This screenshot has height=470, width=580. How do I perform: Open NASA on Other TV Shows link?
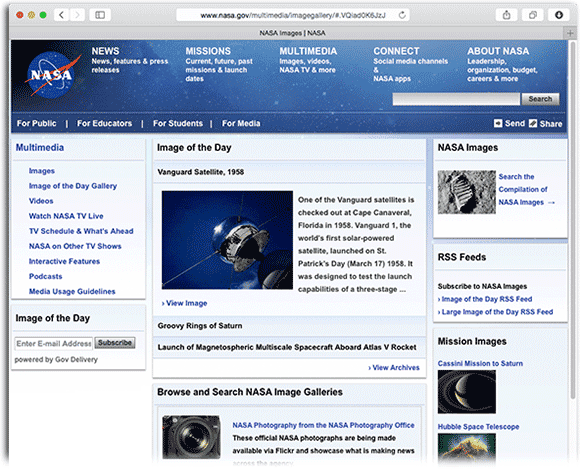(75, 246)
